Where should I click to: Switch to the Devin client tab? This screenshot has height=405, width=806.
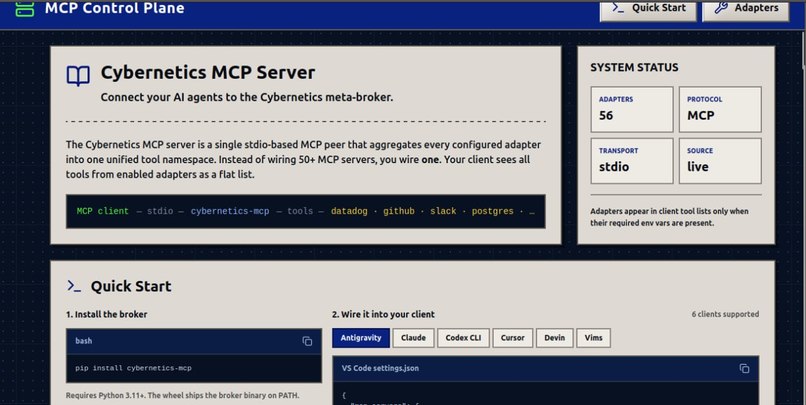(555, 338)
